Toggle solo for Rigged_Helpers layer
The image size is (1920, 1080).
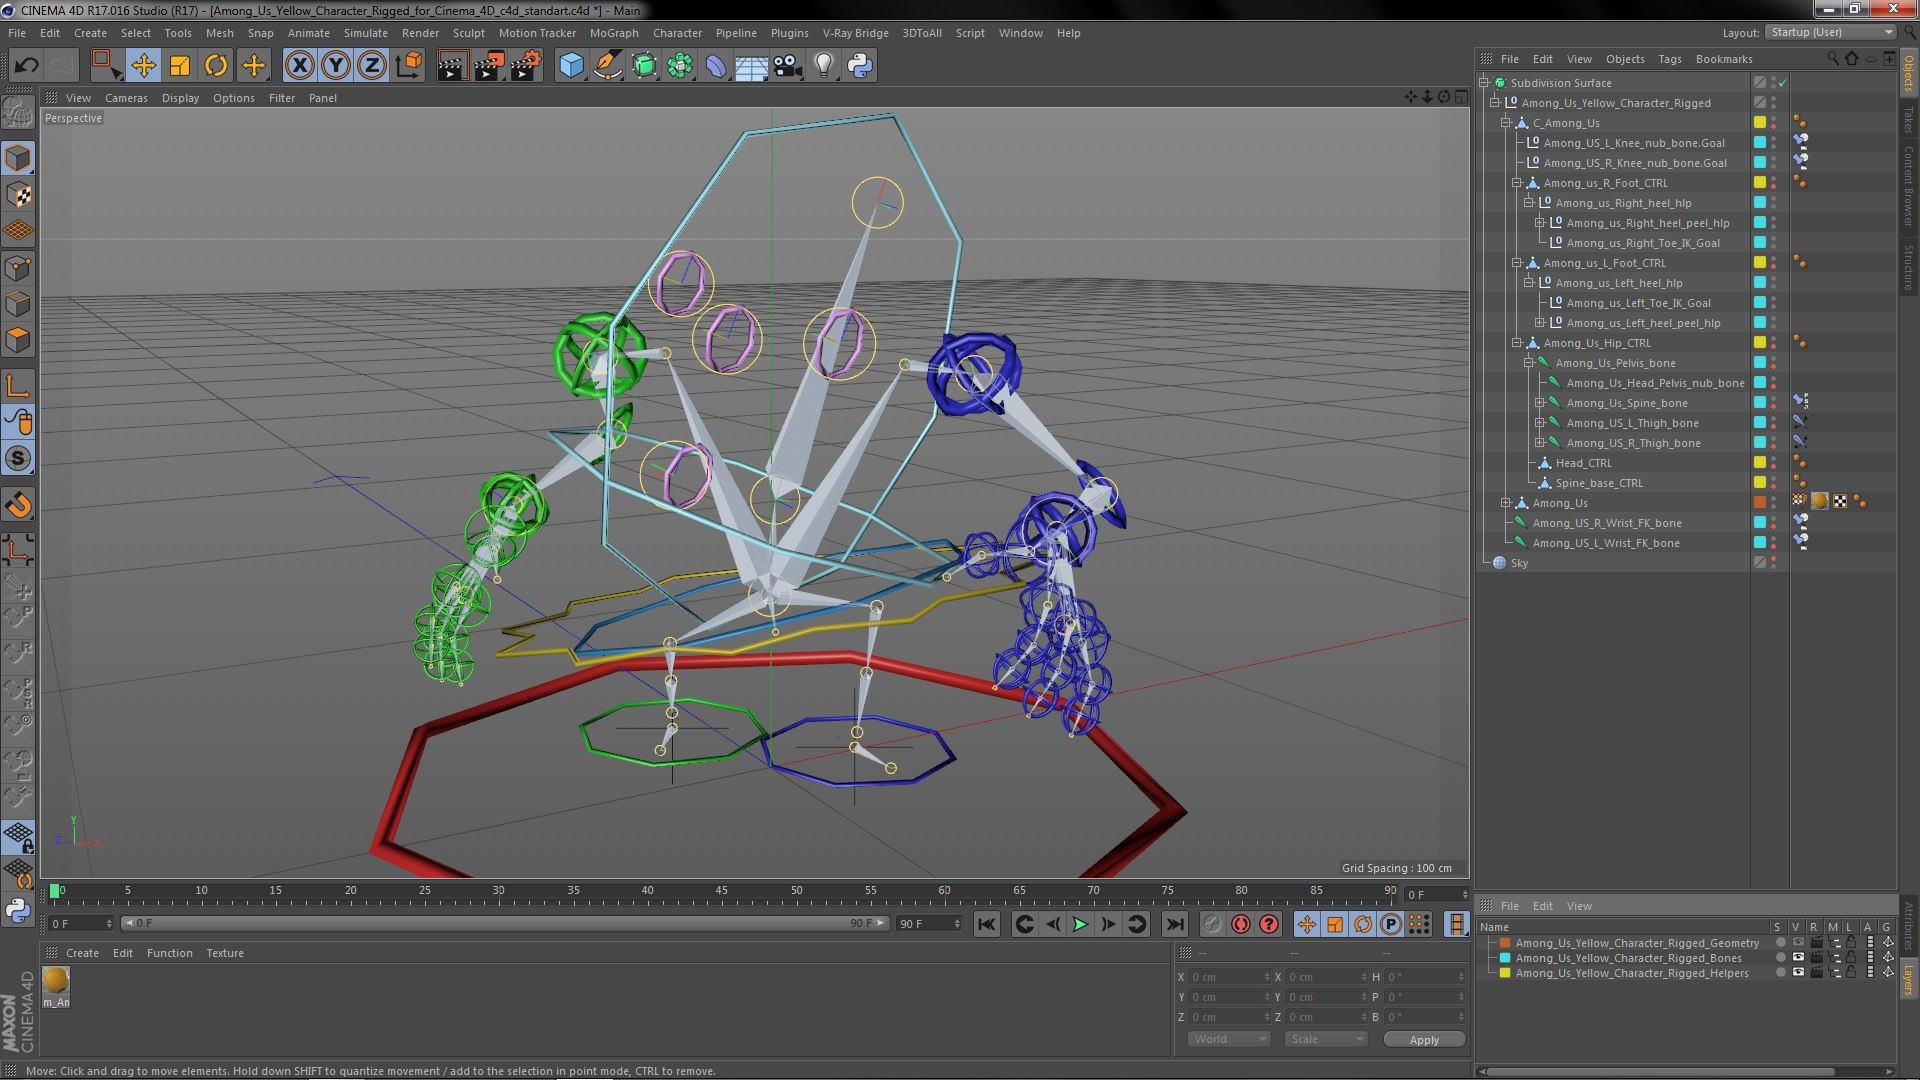tap(1780, 973)
